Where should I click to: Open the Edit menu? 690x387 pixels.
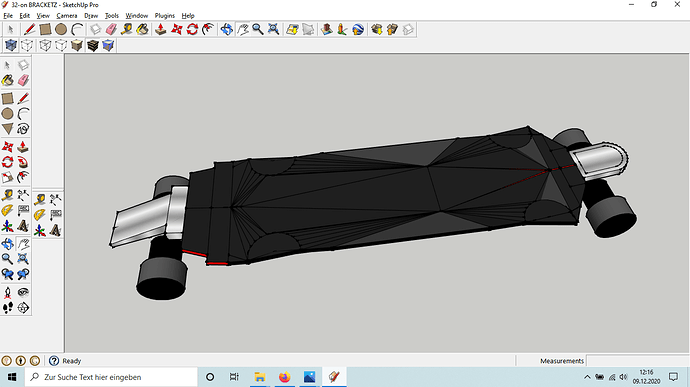(x=25, y=15)
